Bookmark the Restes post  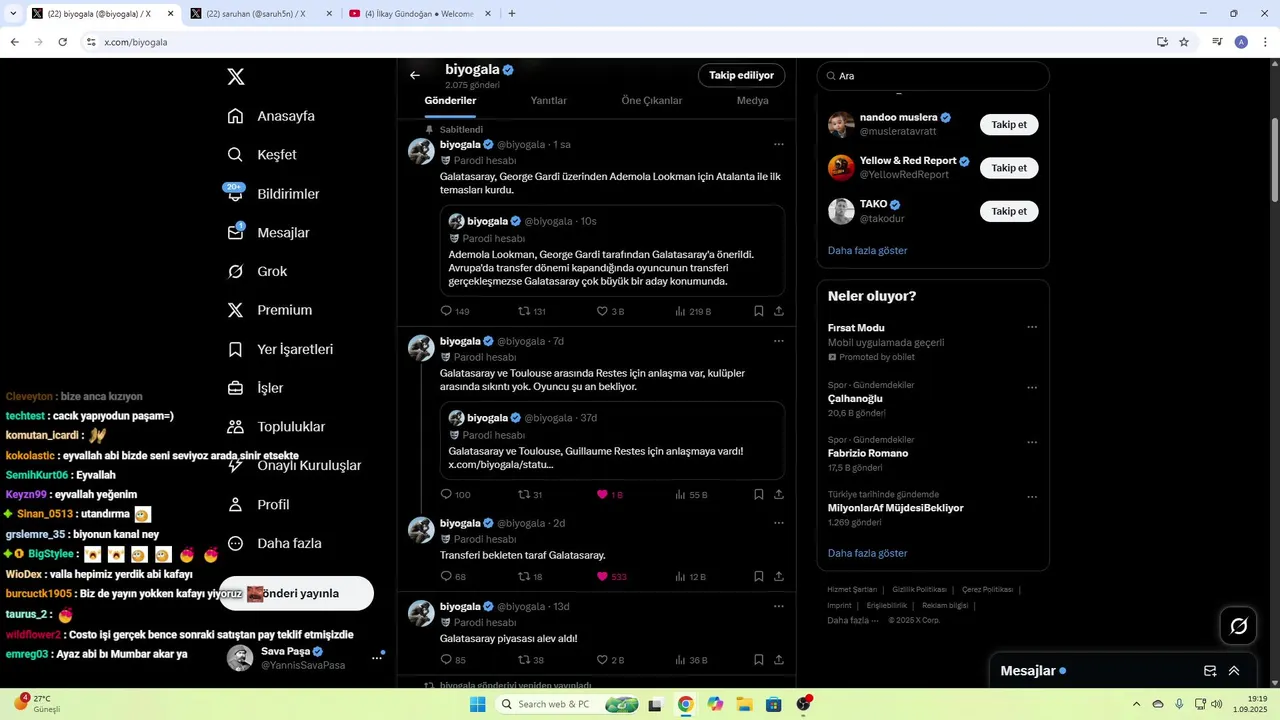(x=759, y=494)
